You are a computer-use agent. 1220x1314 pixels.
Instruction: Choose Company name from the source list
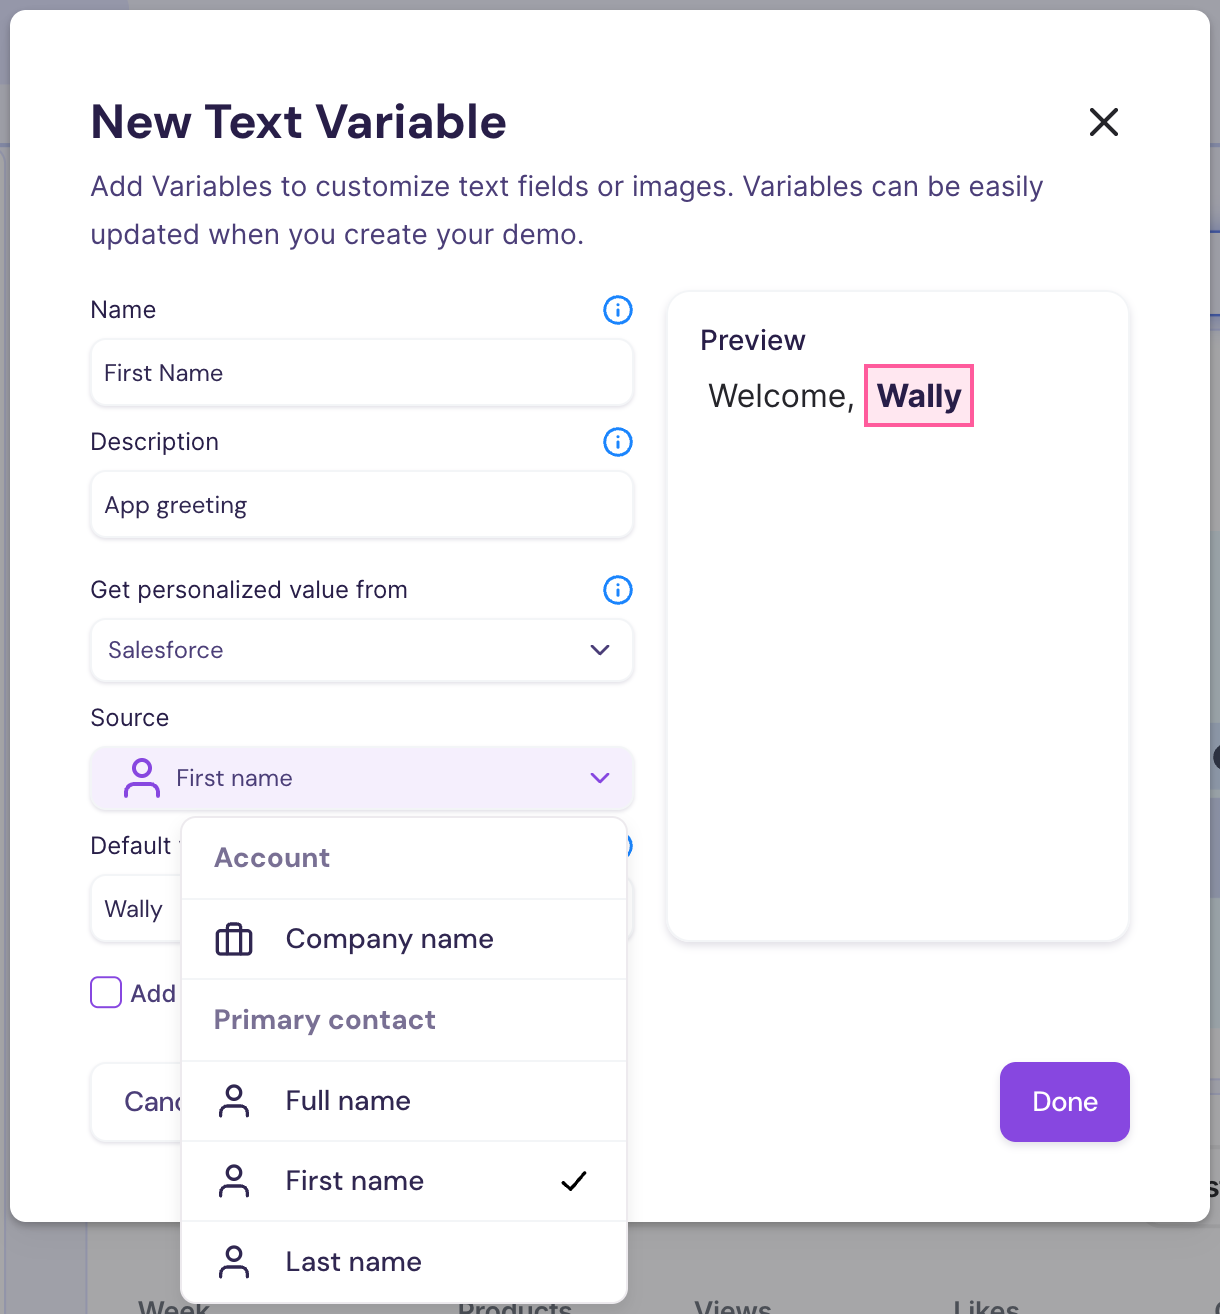click(390, 940)
